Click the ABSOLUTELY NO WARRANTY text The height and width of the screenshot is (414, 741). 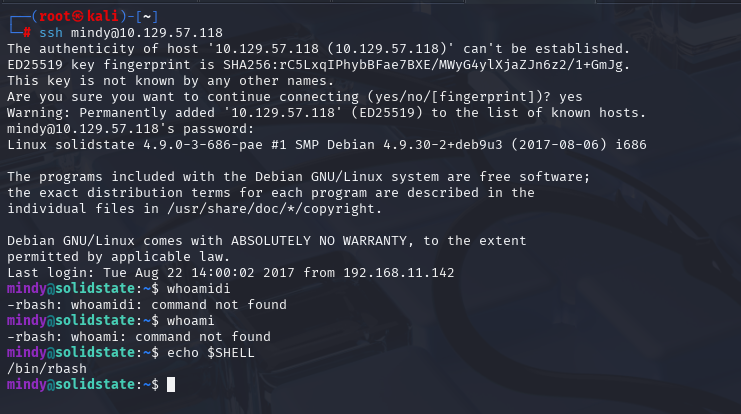pyautogui.click(x=319, y=241)
